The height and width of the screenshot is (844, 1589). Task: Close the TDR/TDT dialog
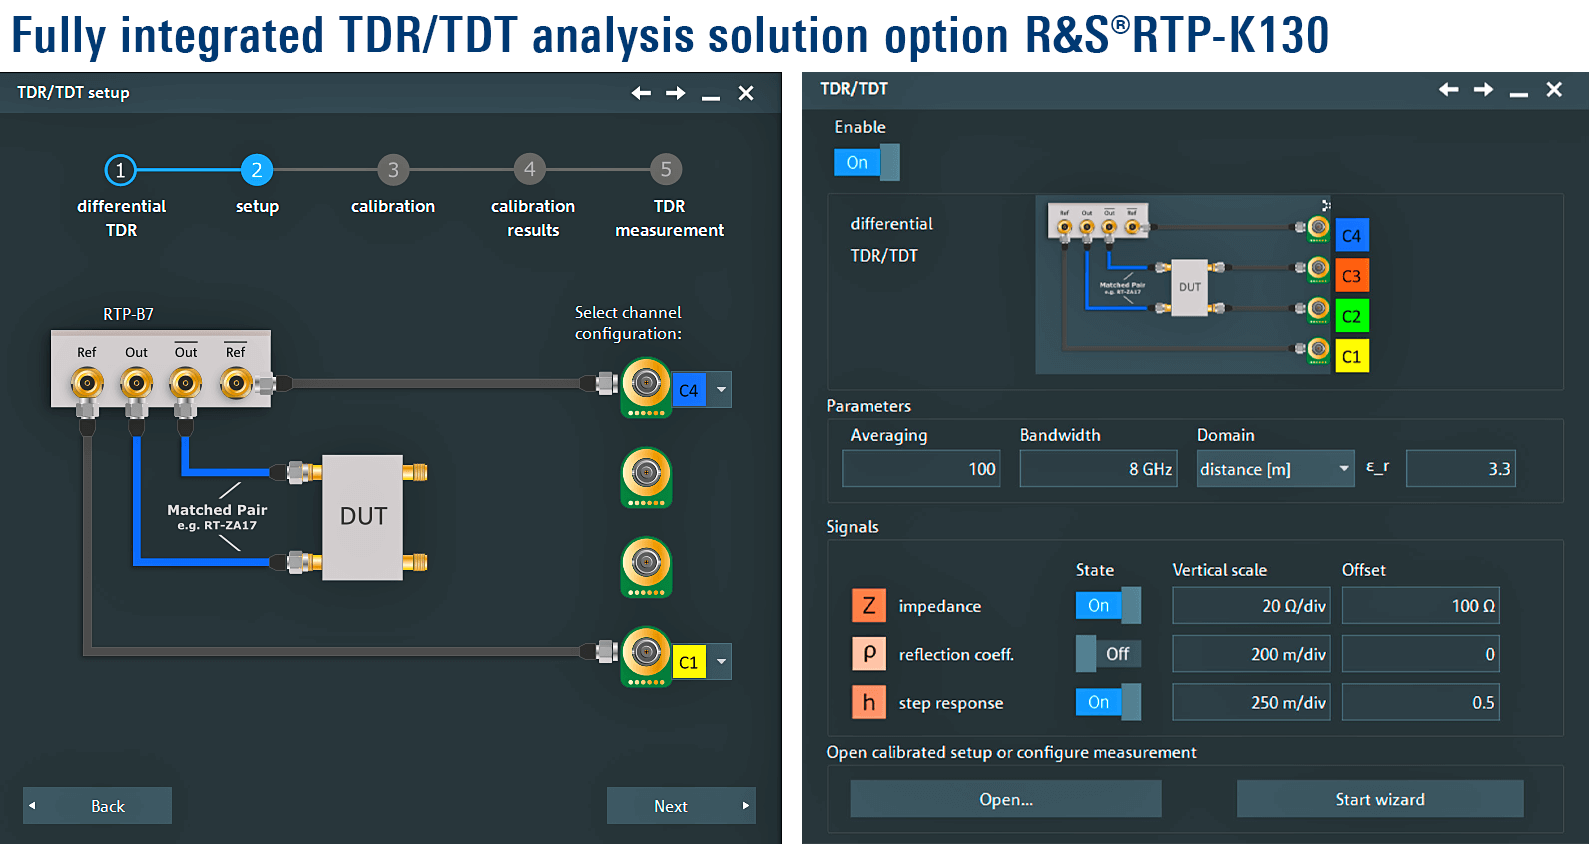pos(1554,89)
